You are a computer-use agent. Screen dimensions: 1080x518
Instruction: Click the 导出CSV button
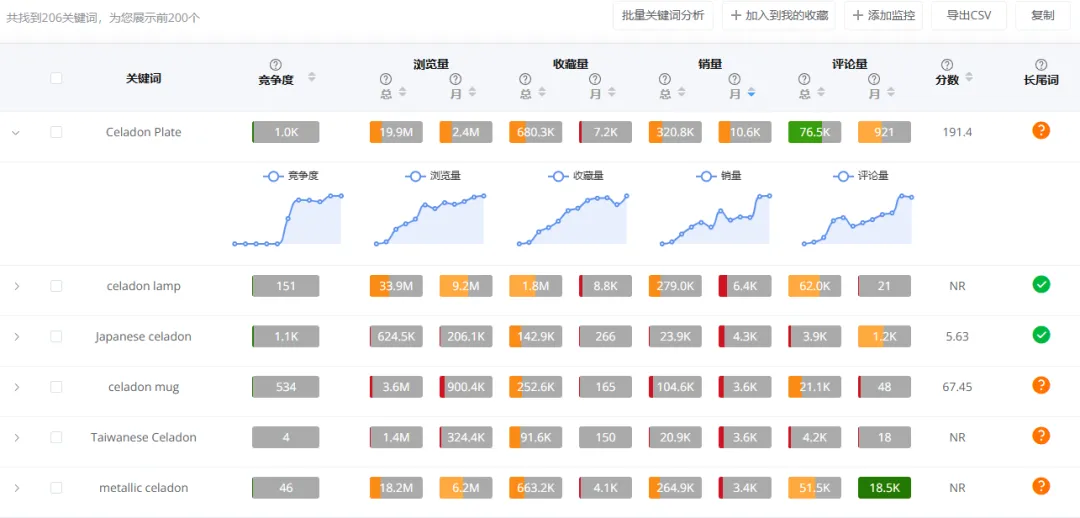969,16
